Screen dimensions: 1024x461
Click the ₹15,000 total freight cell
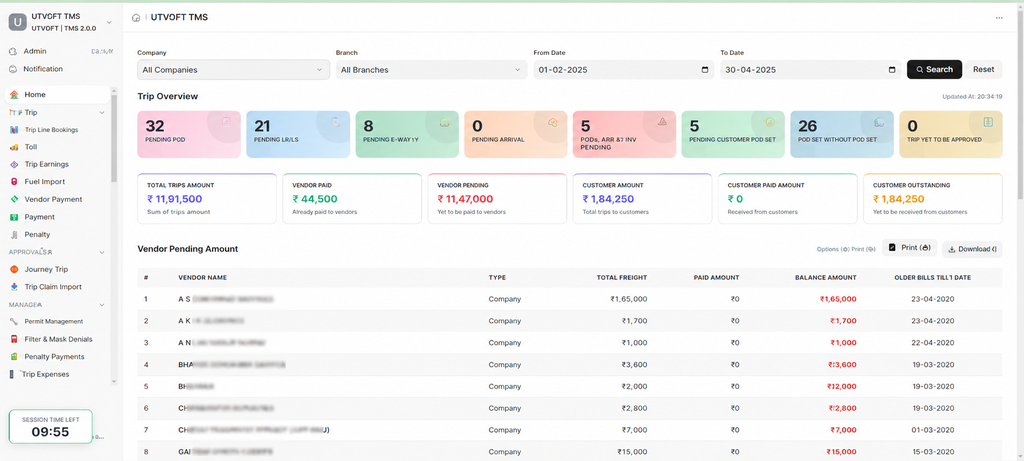point(632,452)
